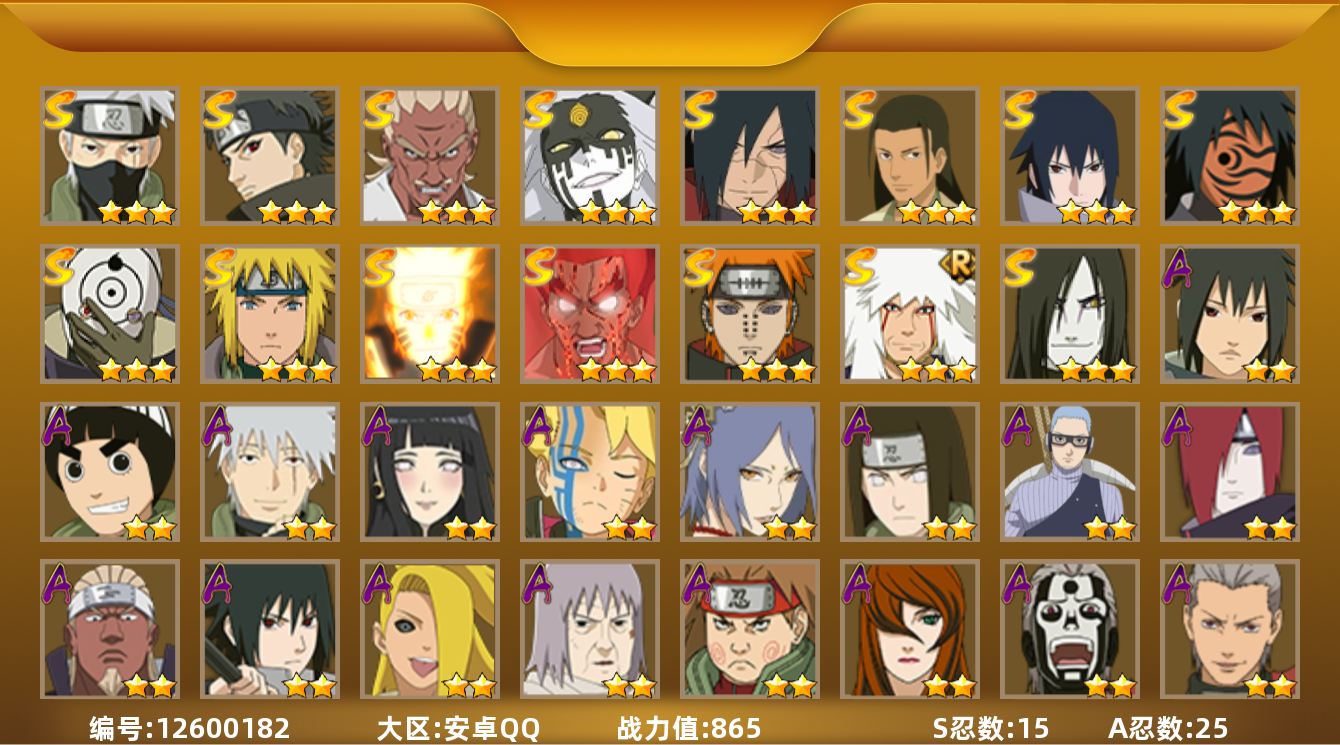This screenshot has height=745, width=1340.
Task: Click the S忍数:15 counter
Action: pos(991,728)
